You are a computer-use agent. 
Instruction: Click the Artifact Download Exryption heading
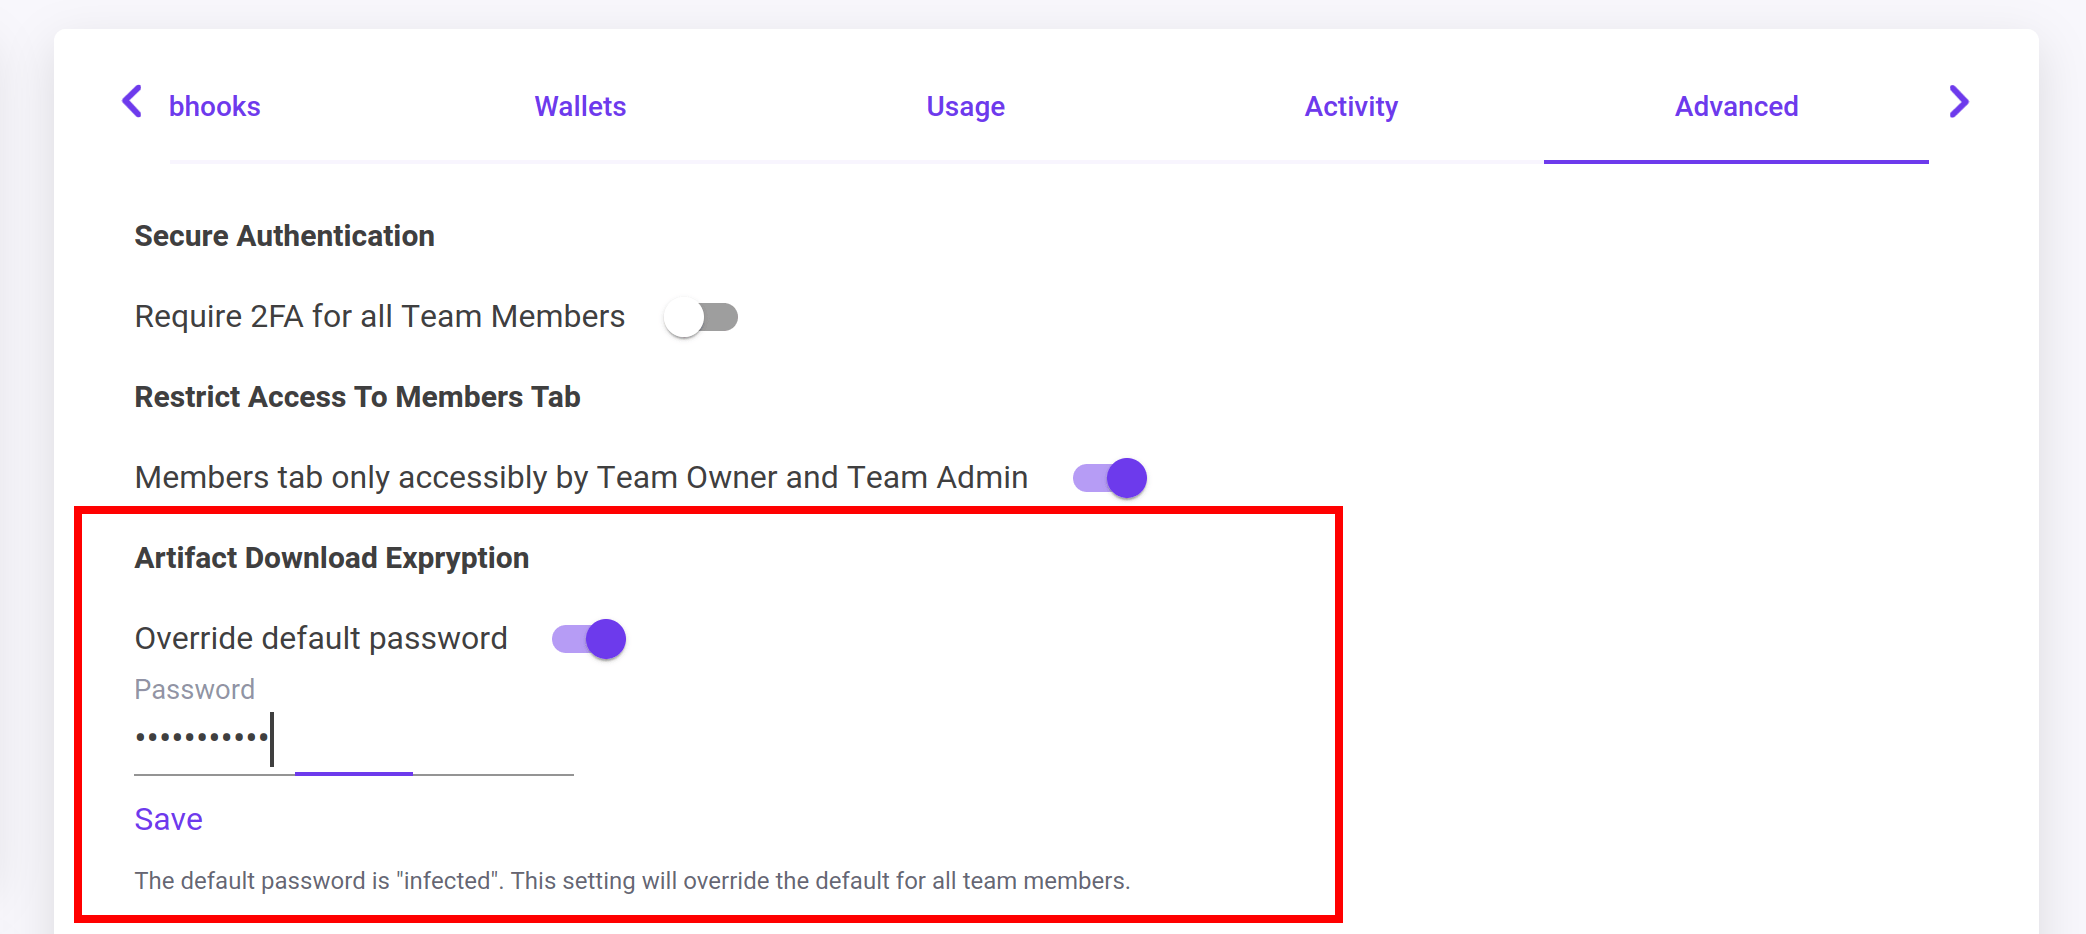point(331,558)
